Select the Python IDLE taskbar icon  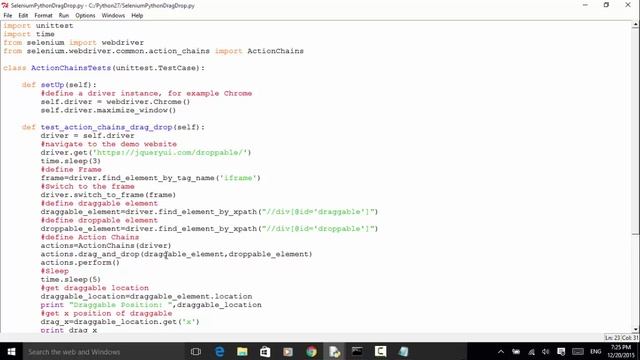pyautogui.click(x=334, y=351)
